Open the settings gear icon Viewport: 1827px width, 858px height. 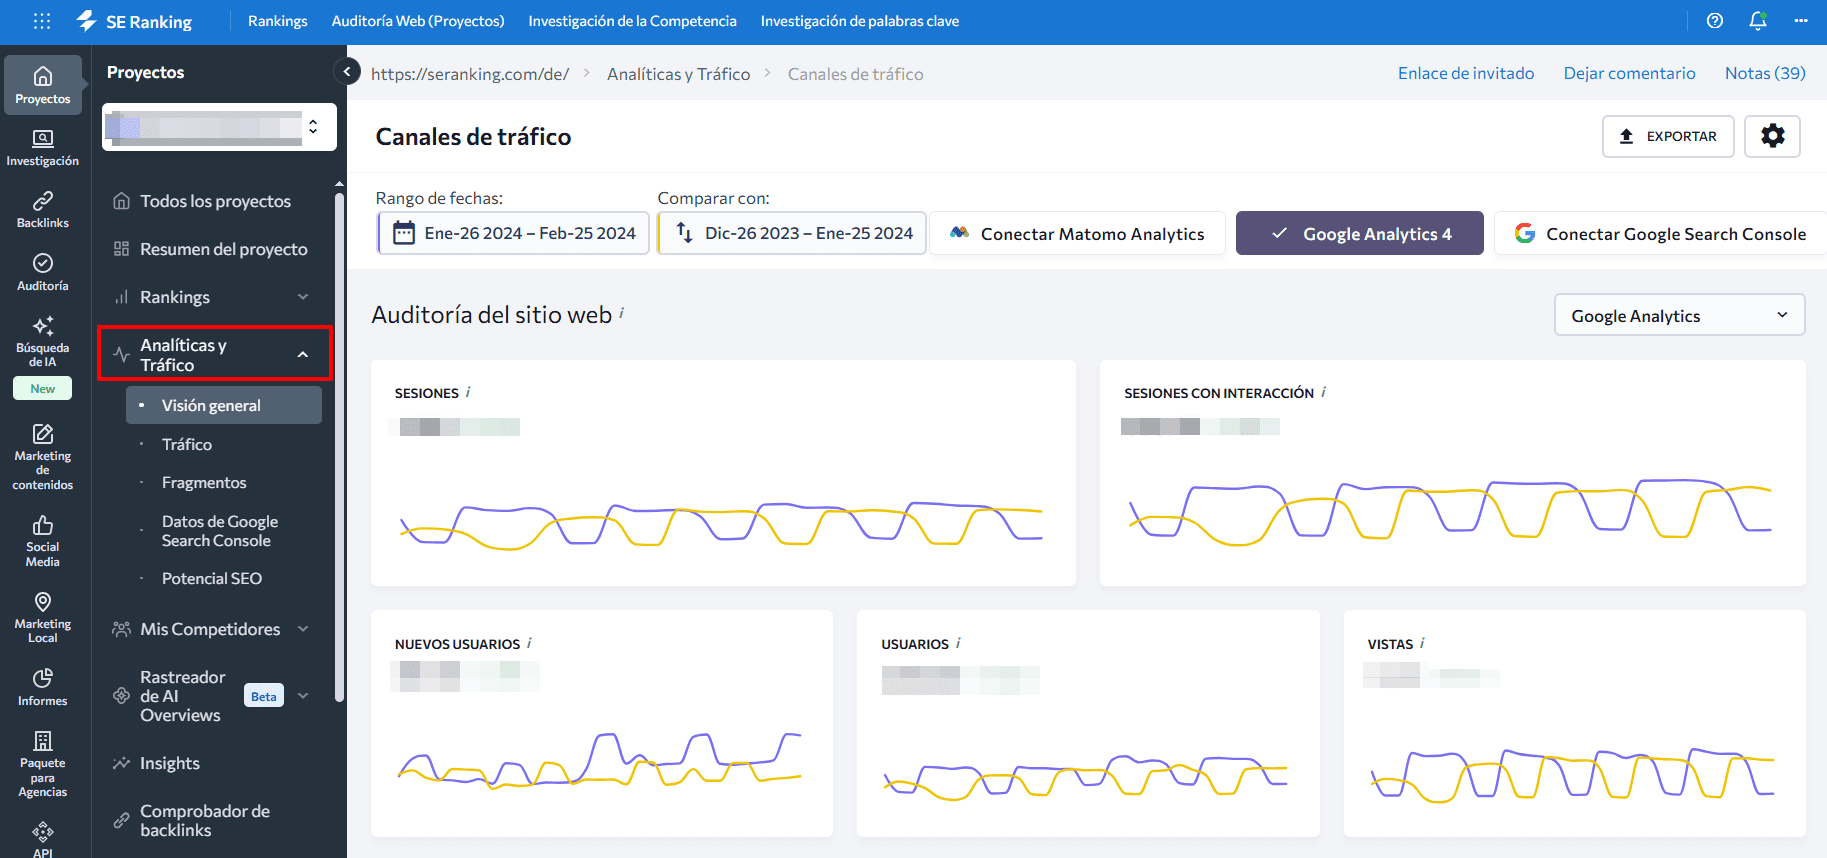coord(1772,136)
